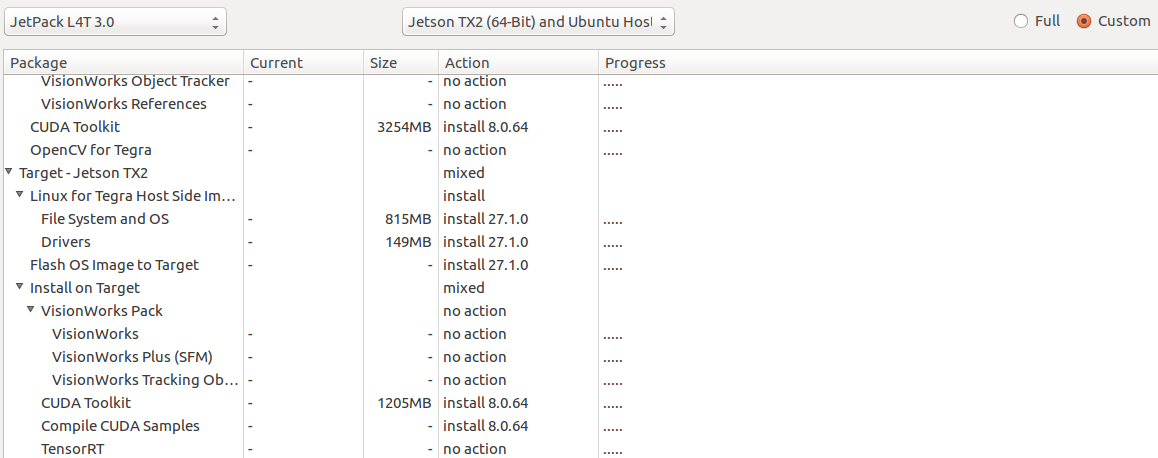Select the Custom installation radio button
The image size is (1158, 458).
(x=1084, y=21)
